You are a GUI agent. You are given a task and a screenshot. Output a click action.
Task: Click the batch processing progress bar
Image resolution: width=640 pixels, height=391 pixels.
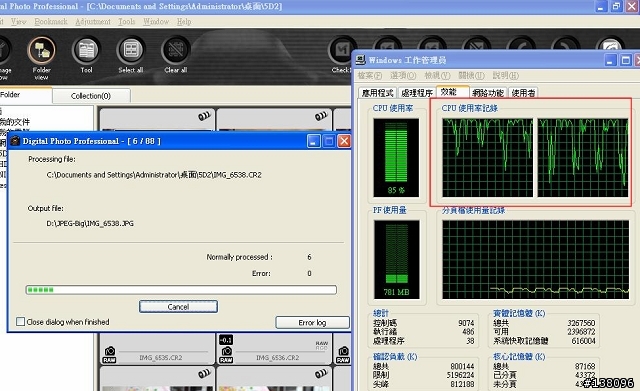(x=181, y=290)
